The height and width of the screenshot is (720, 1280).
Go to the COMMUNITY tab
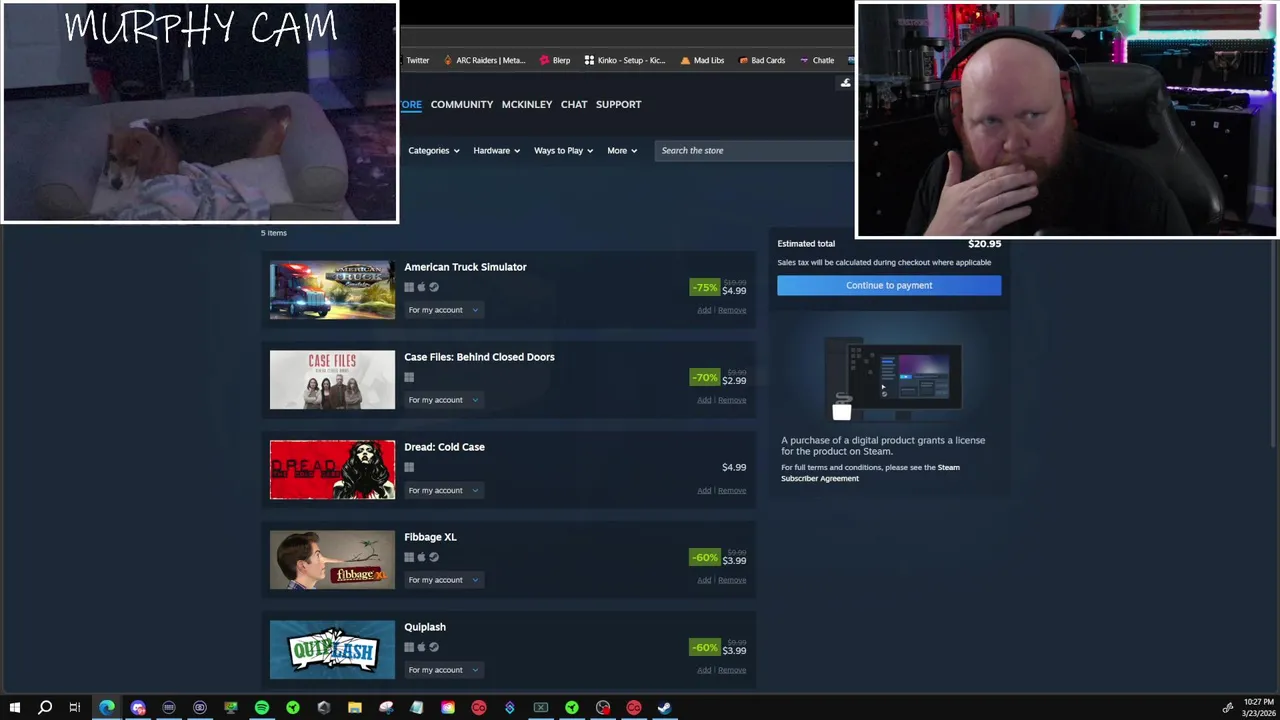[x=462, y=104]
